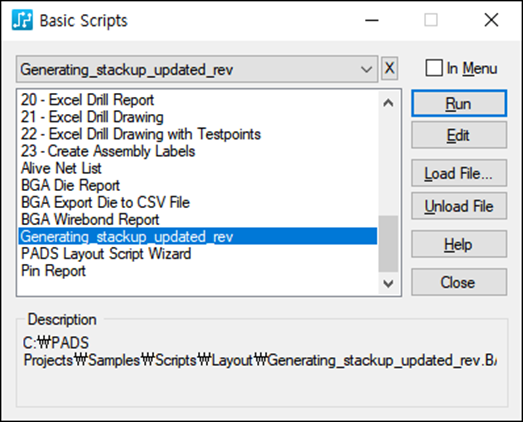Click Unload File button
Viewport: 523px width, 422px height.
(459, 206)
